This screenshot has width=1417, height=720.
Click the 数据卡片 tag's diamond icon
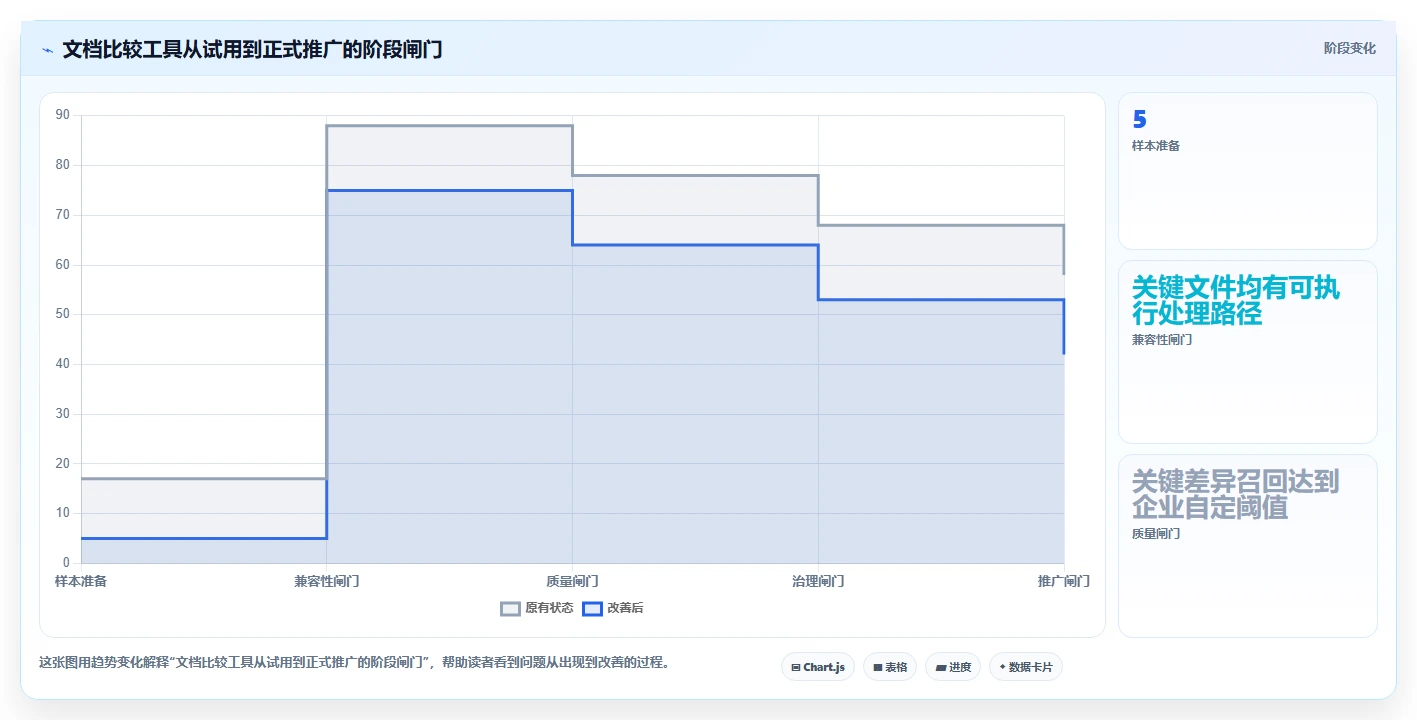point(1002,667)
